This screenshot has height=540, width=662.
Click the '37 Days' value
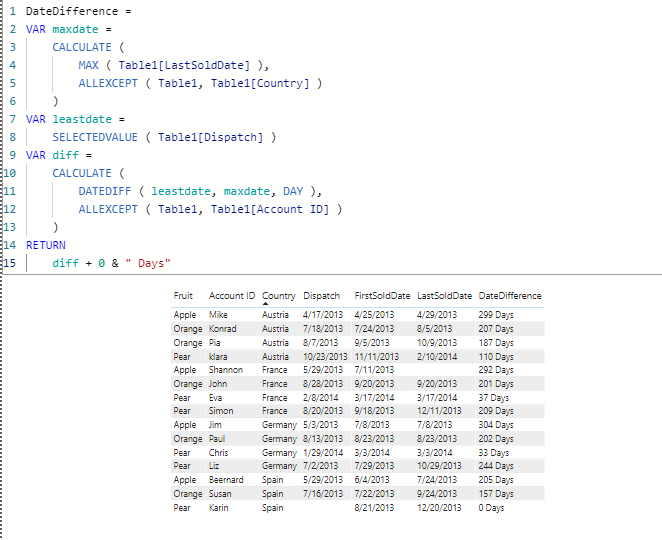point(494,398)
